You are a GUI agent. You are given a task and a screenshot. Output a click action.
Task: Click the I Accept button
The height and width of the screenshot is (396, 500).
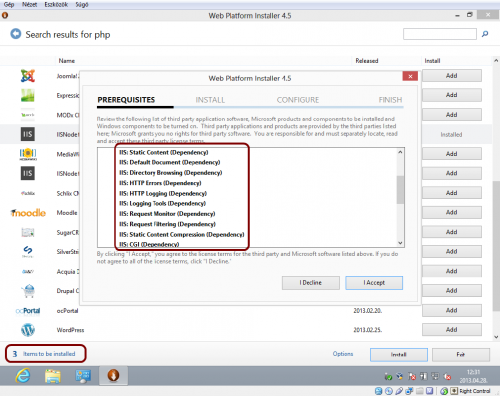374,283
